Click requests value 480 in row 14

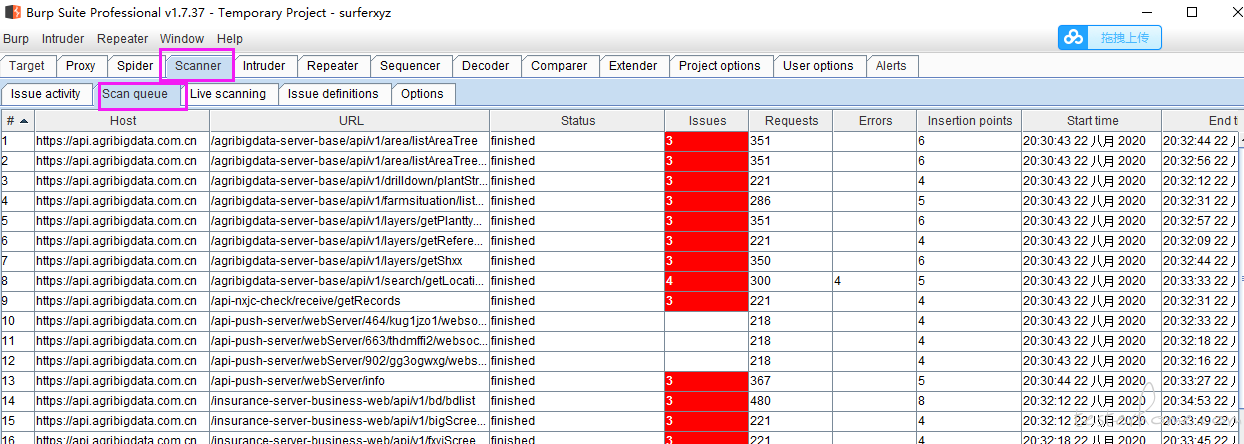tap(790, 401)
